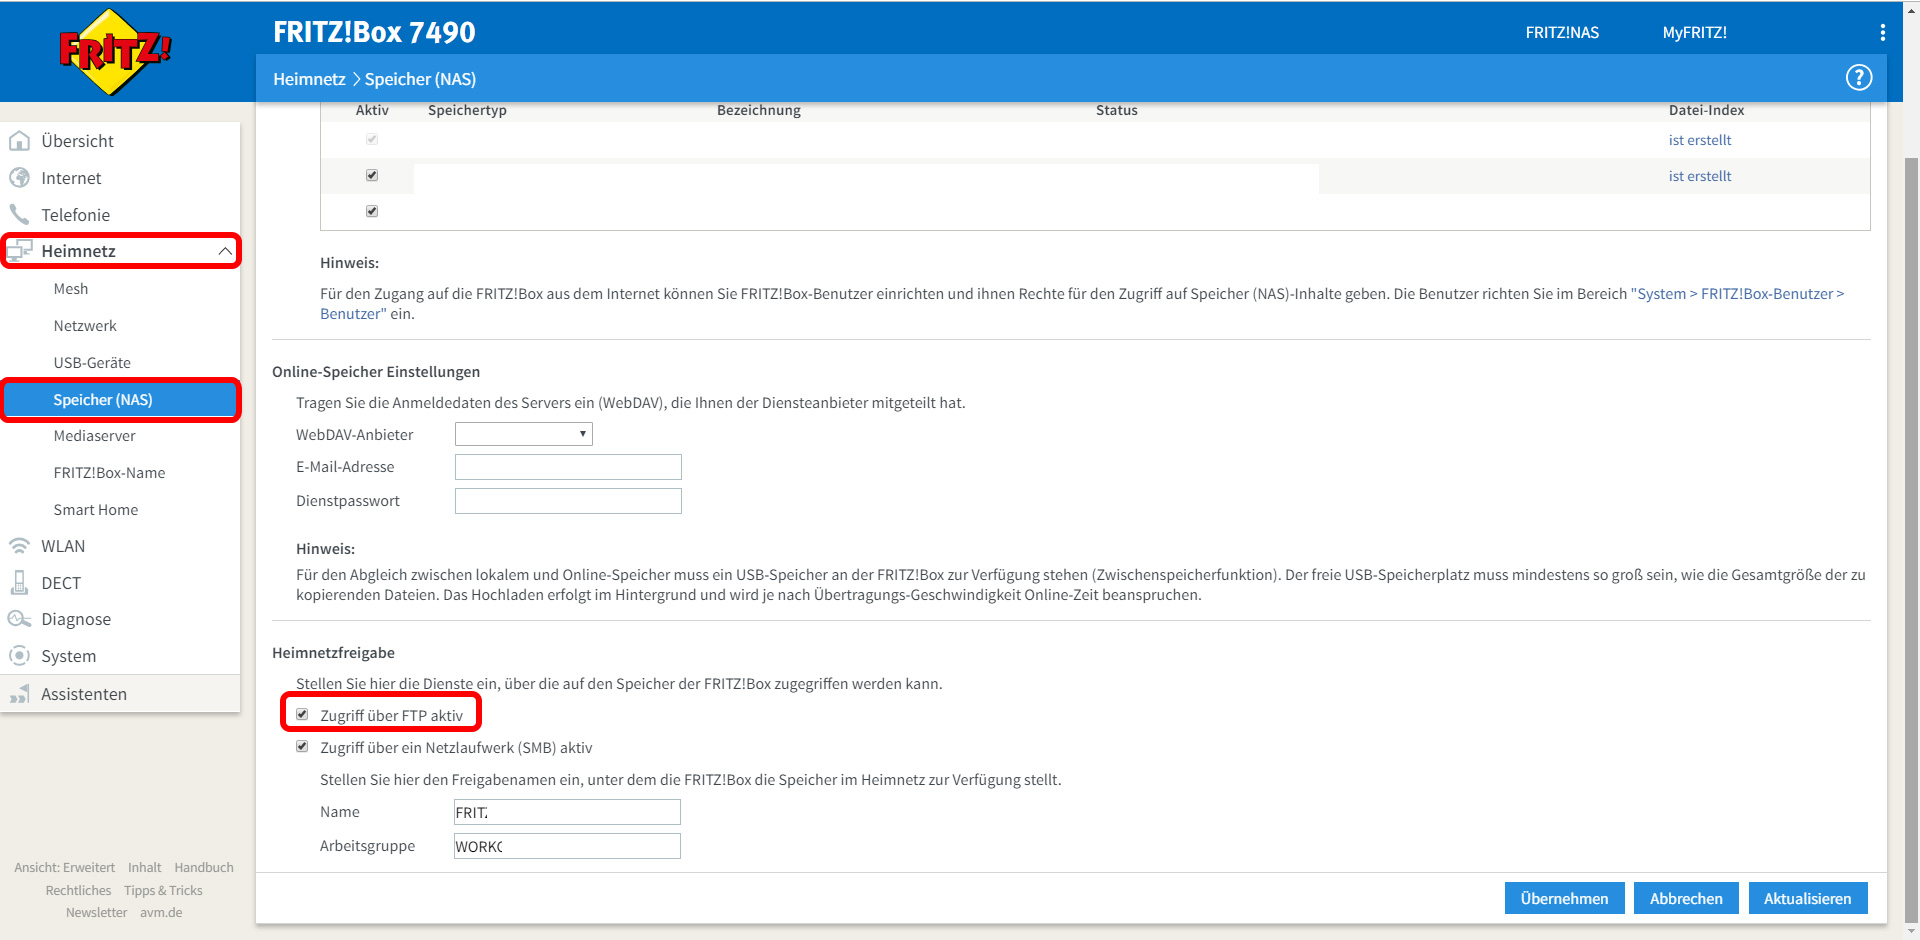Open the avm.de footer link
The width and height of the screenshot is (1920, 940).
point(161,913)
